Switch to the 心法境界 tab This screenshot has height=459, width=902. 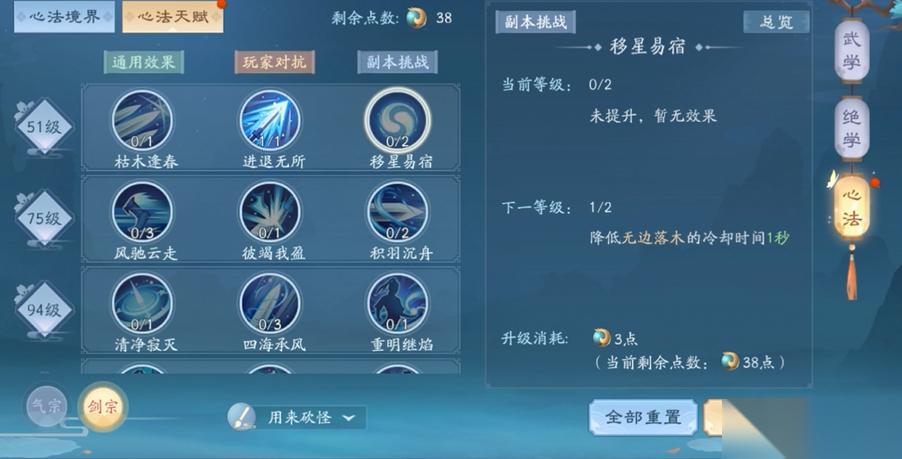tap(64, 17)
